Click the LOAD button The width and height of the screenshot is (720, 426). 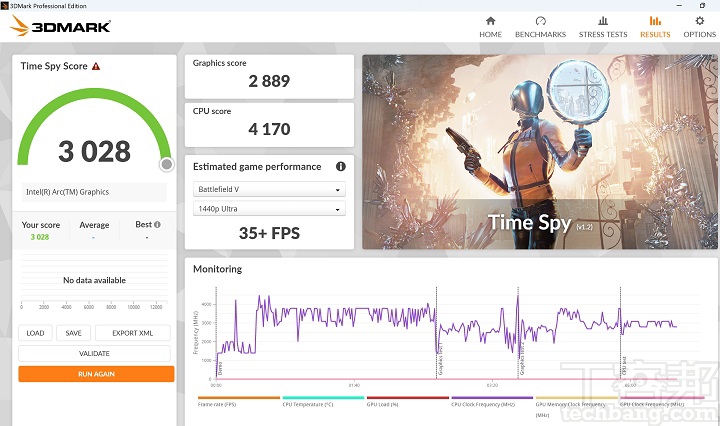click(35, 333)
